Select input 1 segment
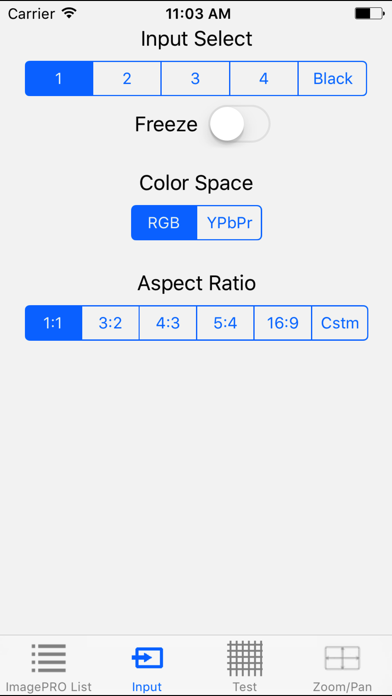Screen dimensions: 392x696 59,79
